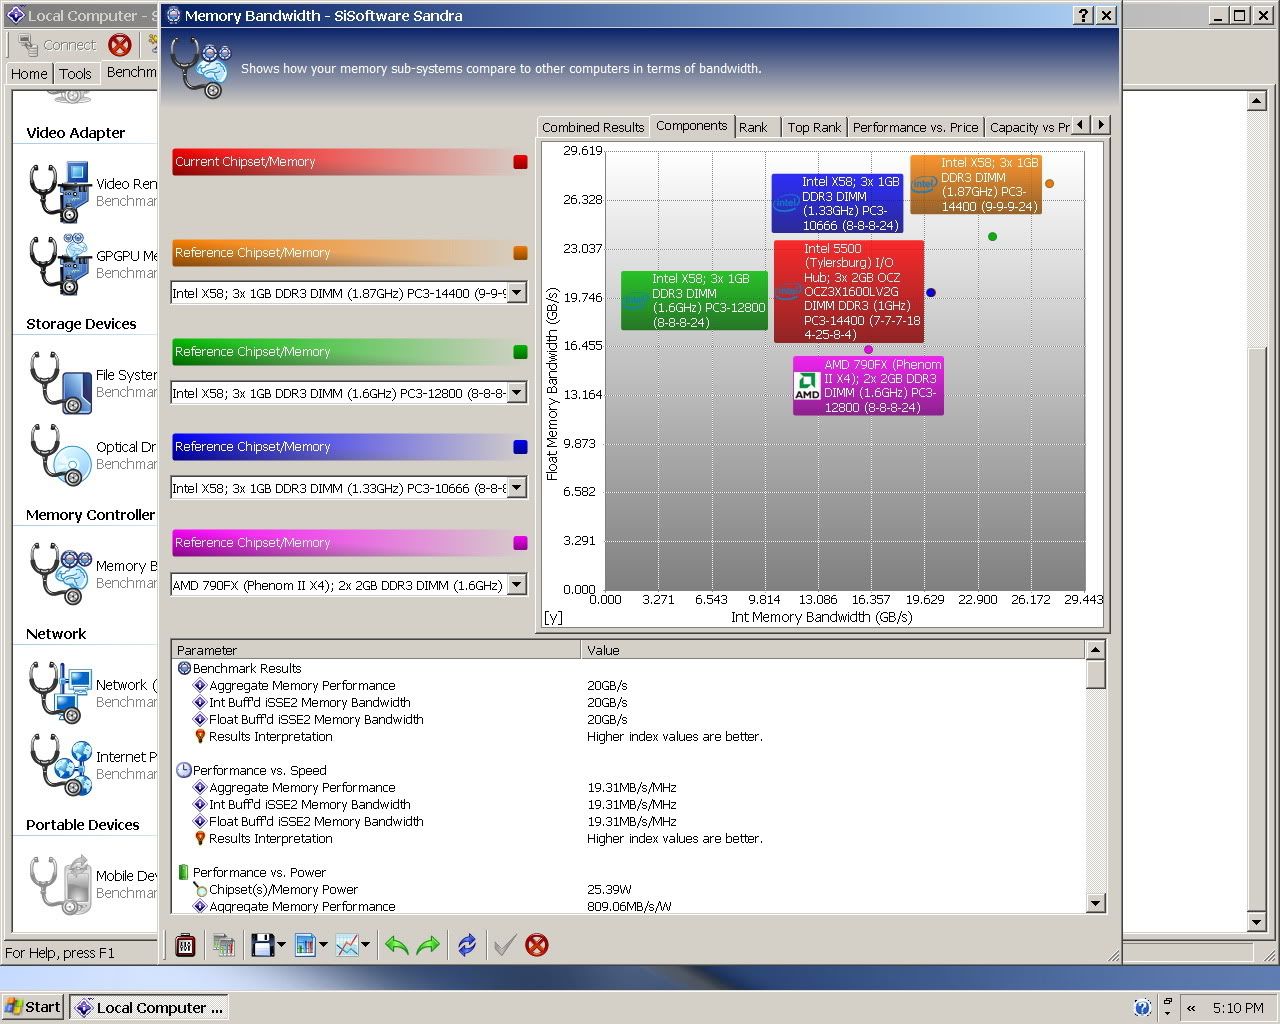Go back with the green left arrow
Viewport: 1280px width, 1024px height.
(397, 945)
